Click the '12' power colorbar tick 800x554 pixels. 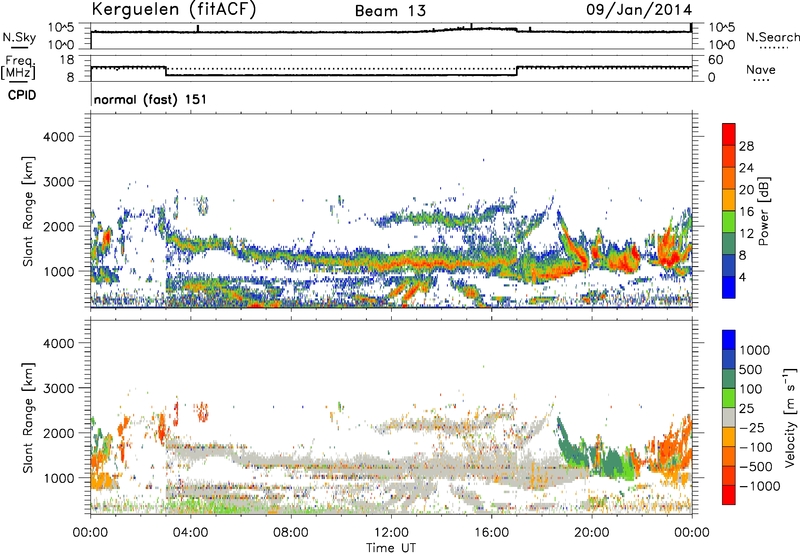746,234
